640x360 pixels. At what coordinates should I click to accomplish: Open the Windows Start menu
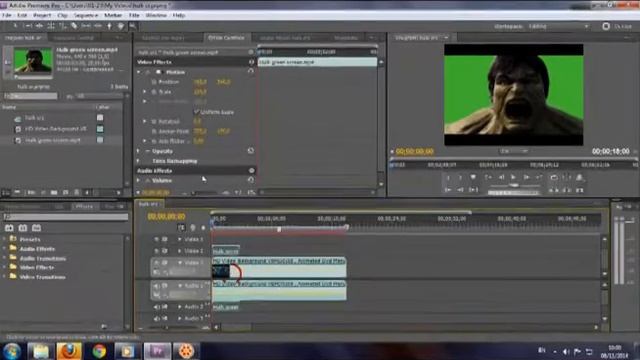[11, 351]
